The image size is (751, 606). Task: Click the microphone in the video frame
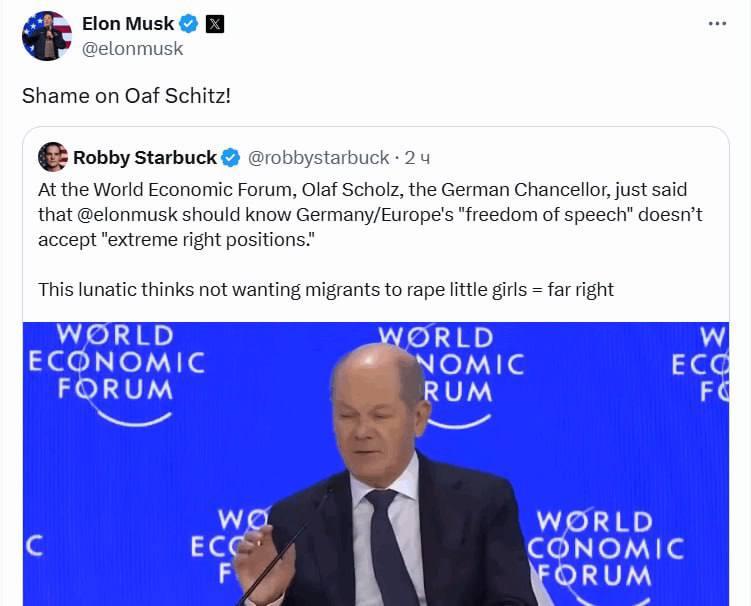(287, 546)
